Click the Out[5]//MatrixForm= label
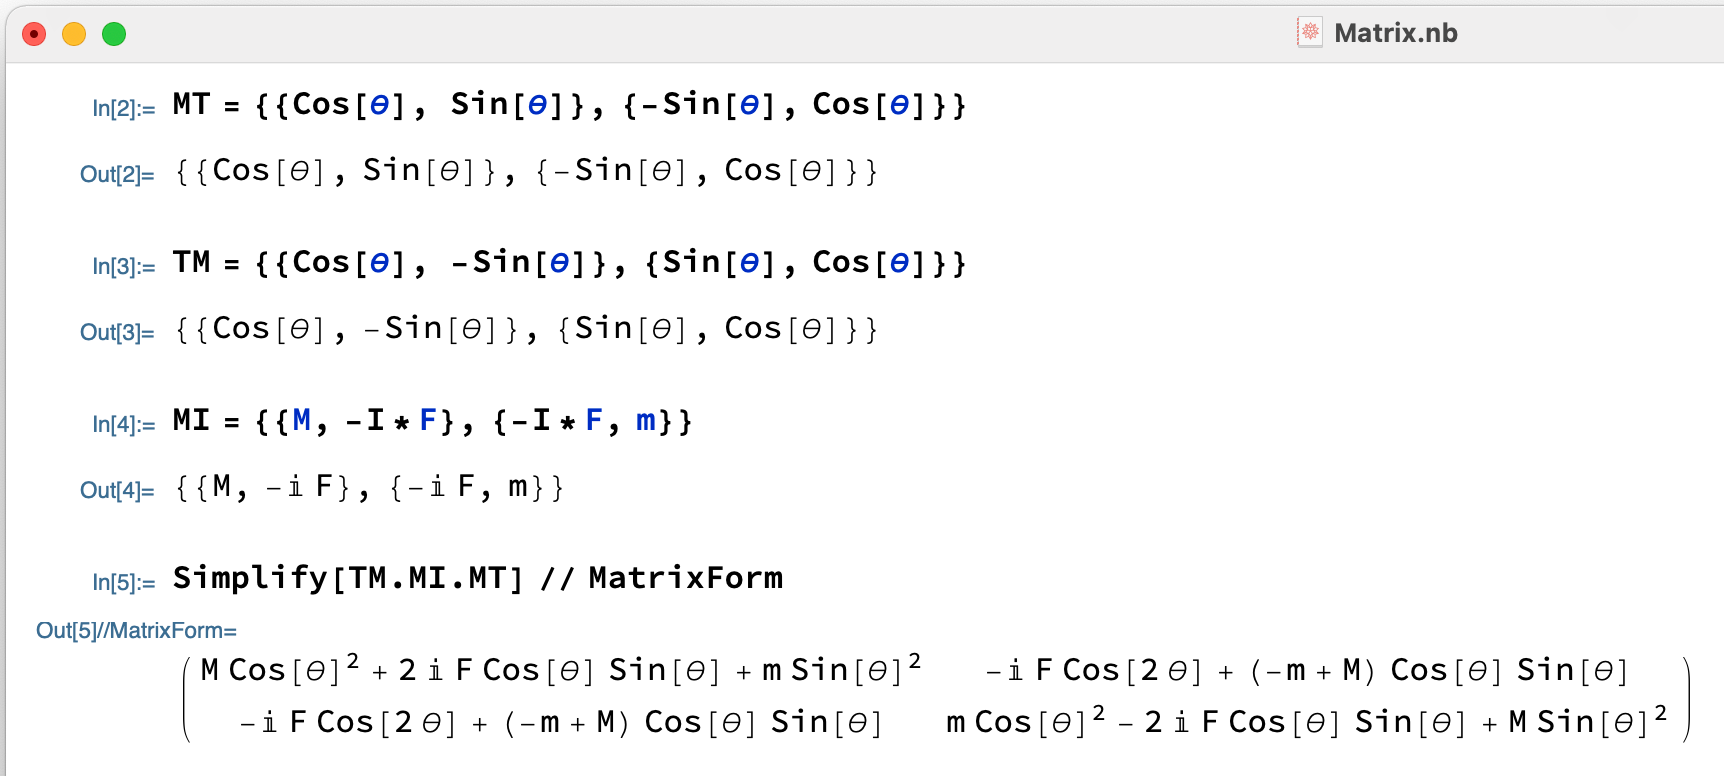Viewport: 1724px width, 776px height. 136,630
